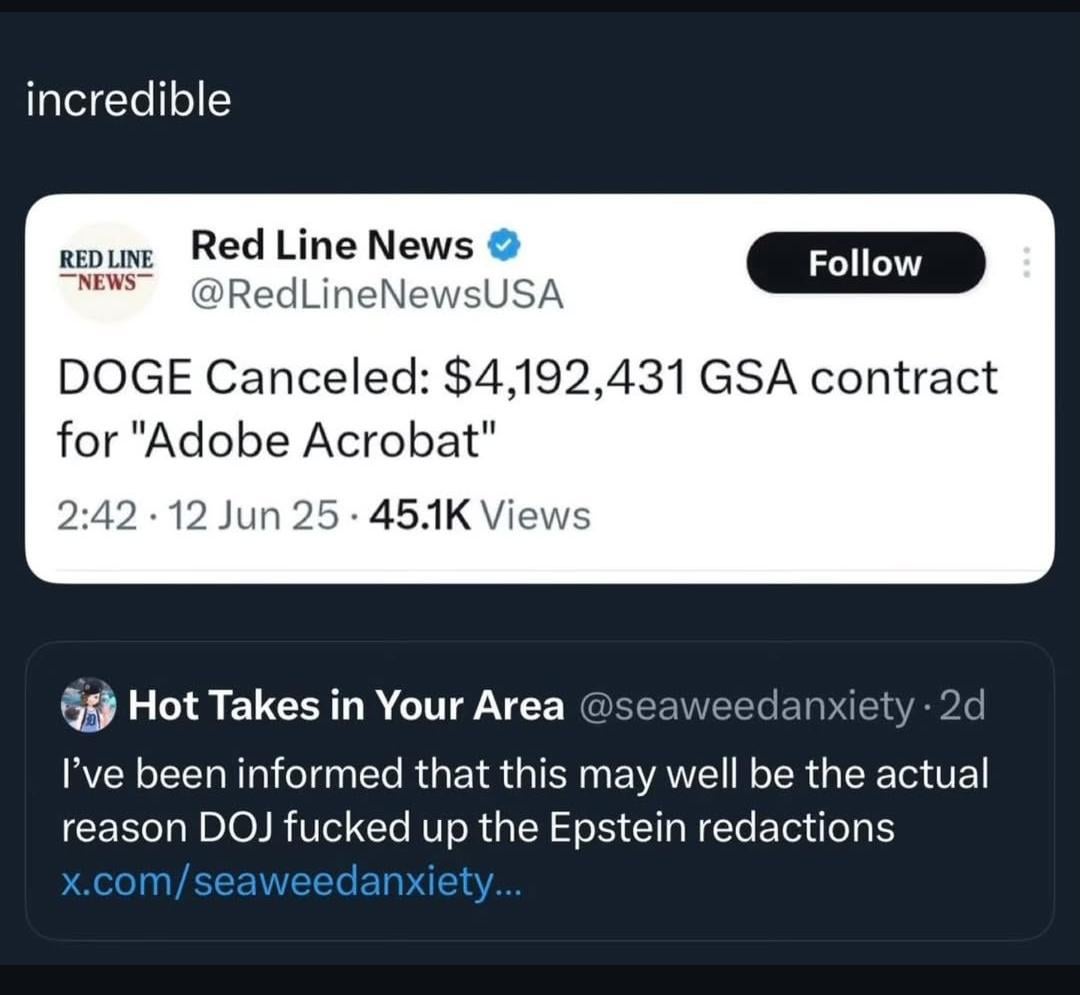Open the Hot Takes in Your Area name

point(347,707)
